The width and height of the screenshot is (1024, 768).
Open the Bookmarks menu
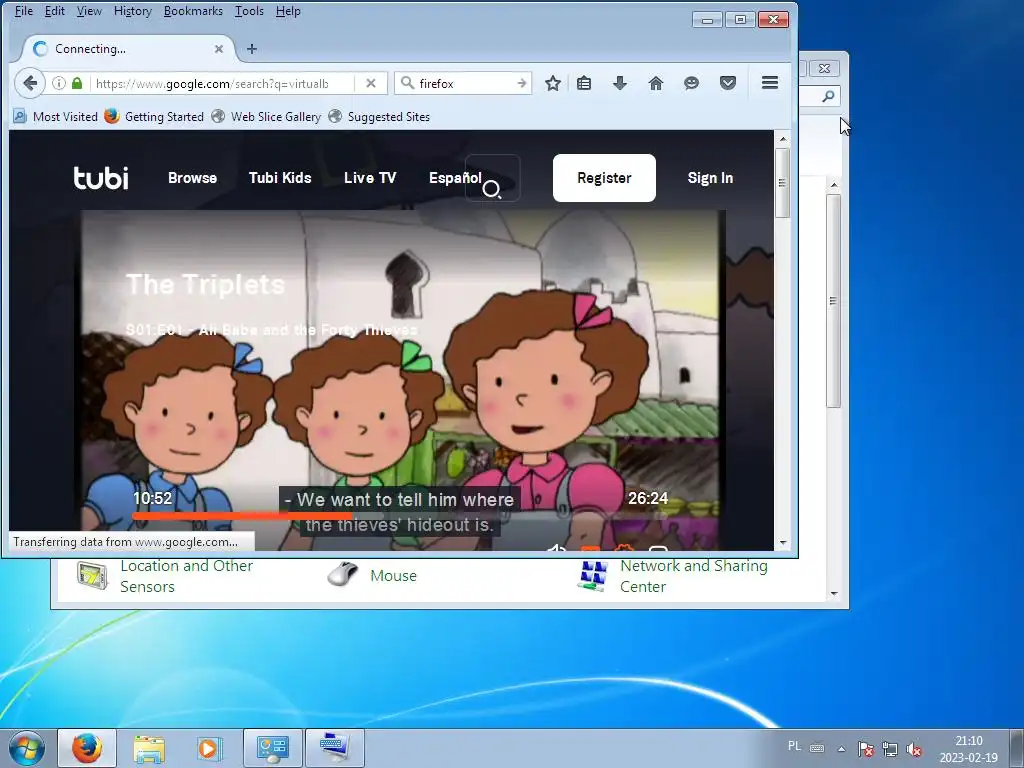coord(193,11)
